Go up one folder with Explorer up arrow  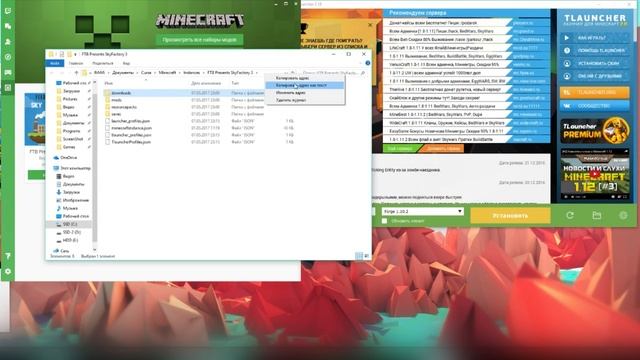76,73
